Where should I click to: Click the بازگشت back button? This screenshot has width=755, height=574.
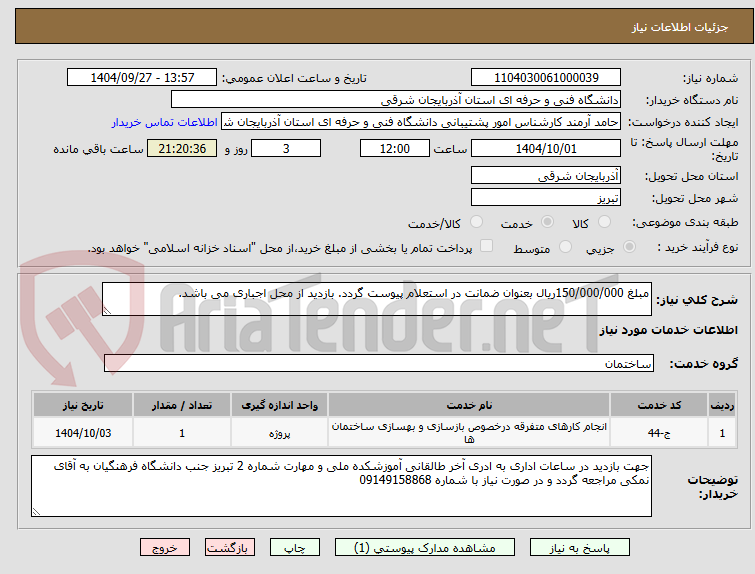[x=229, y=548]
